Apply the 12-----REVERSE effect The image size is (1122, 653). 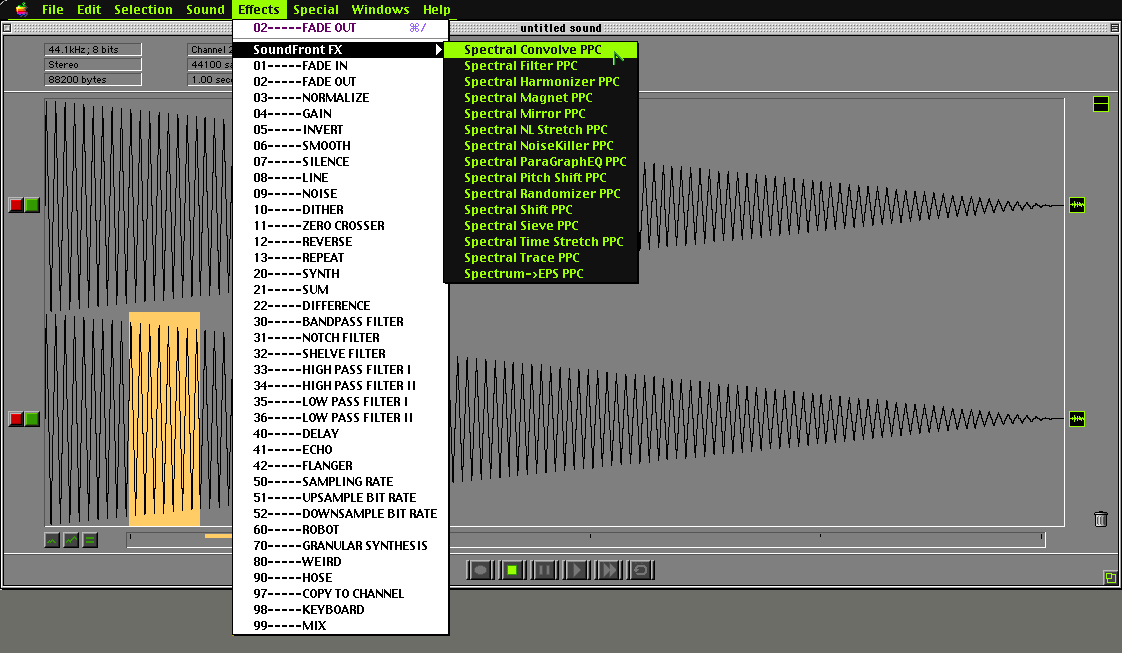coord(341,242)
